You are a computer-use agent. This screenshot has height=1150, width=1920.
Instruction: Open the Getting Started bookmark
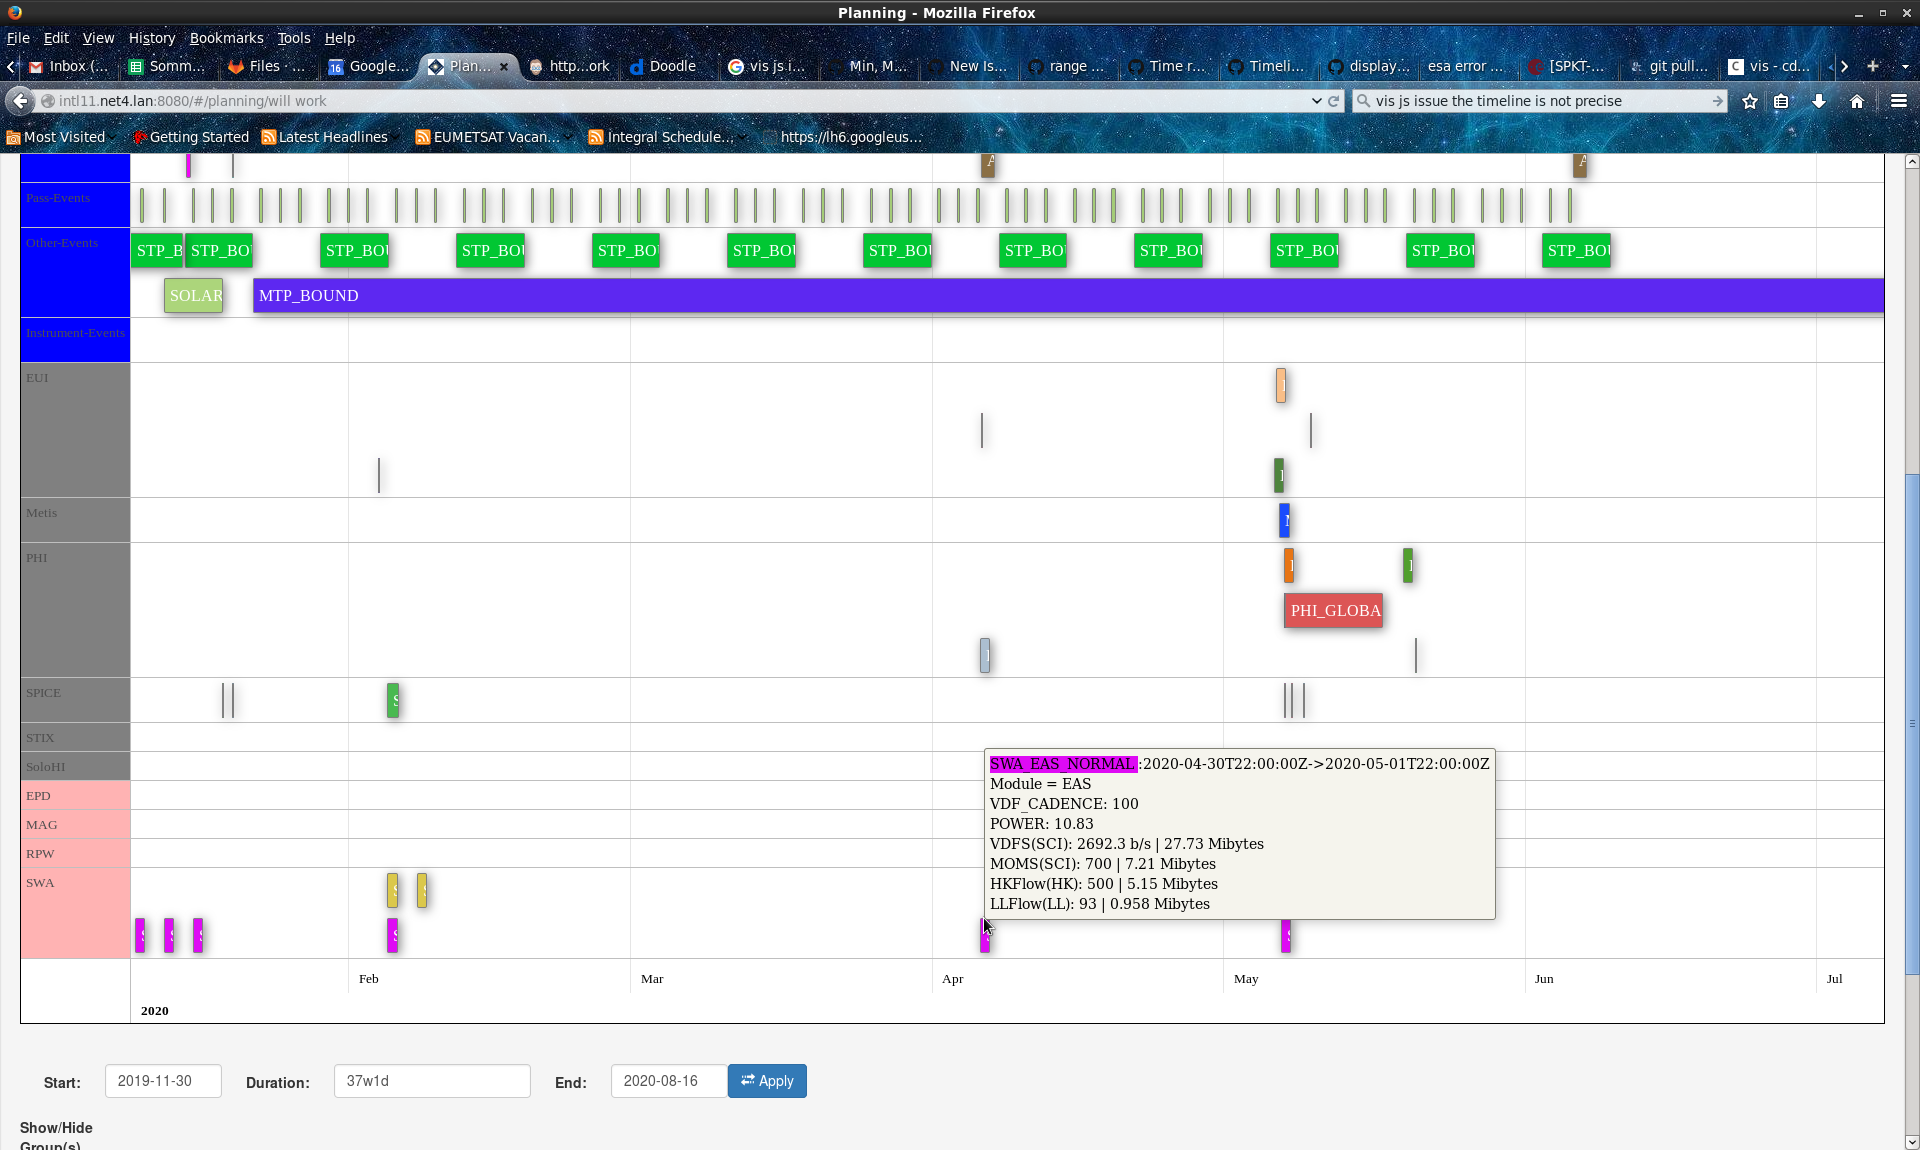click(190, 137)
